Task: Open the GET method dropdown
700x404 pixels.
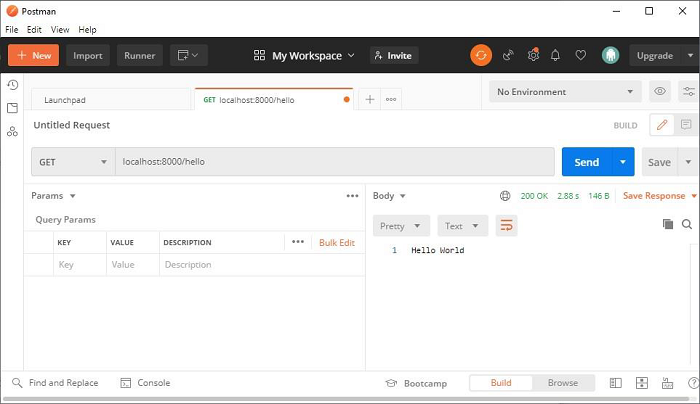Action: pyautogui.click(x=73, y=162)
